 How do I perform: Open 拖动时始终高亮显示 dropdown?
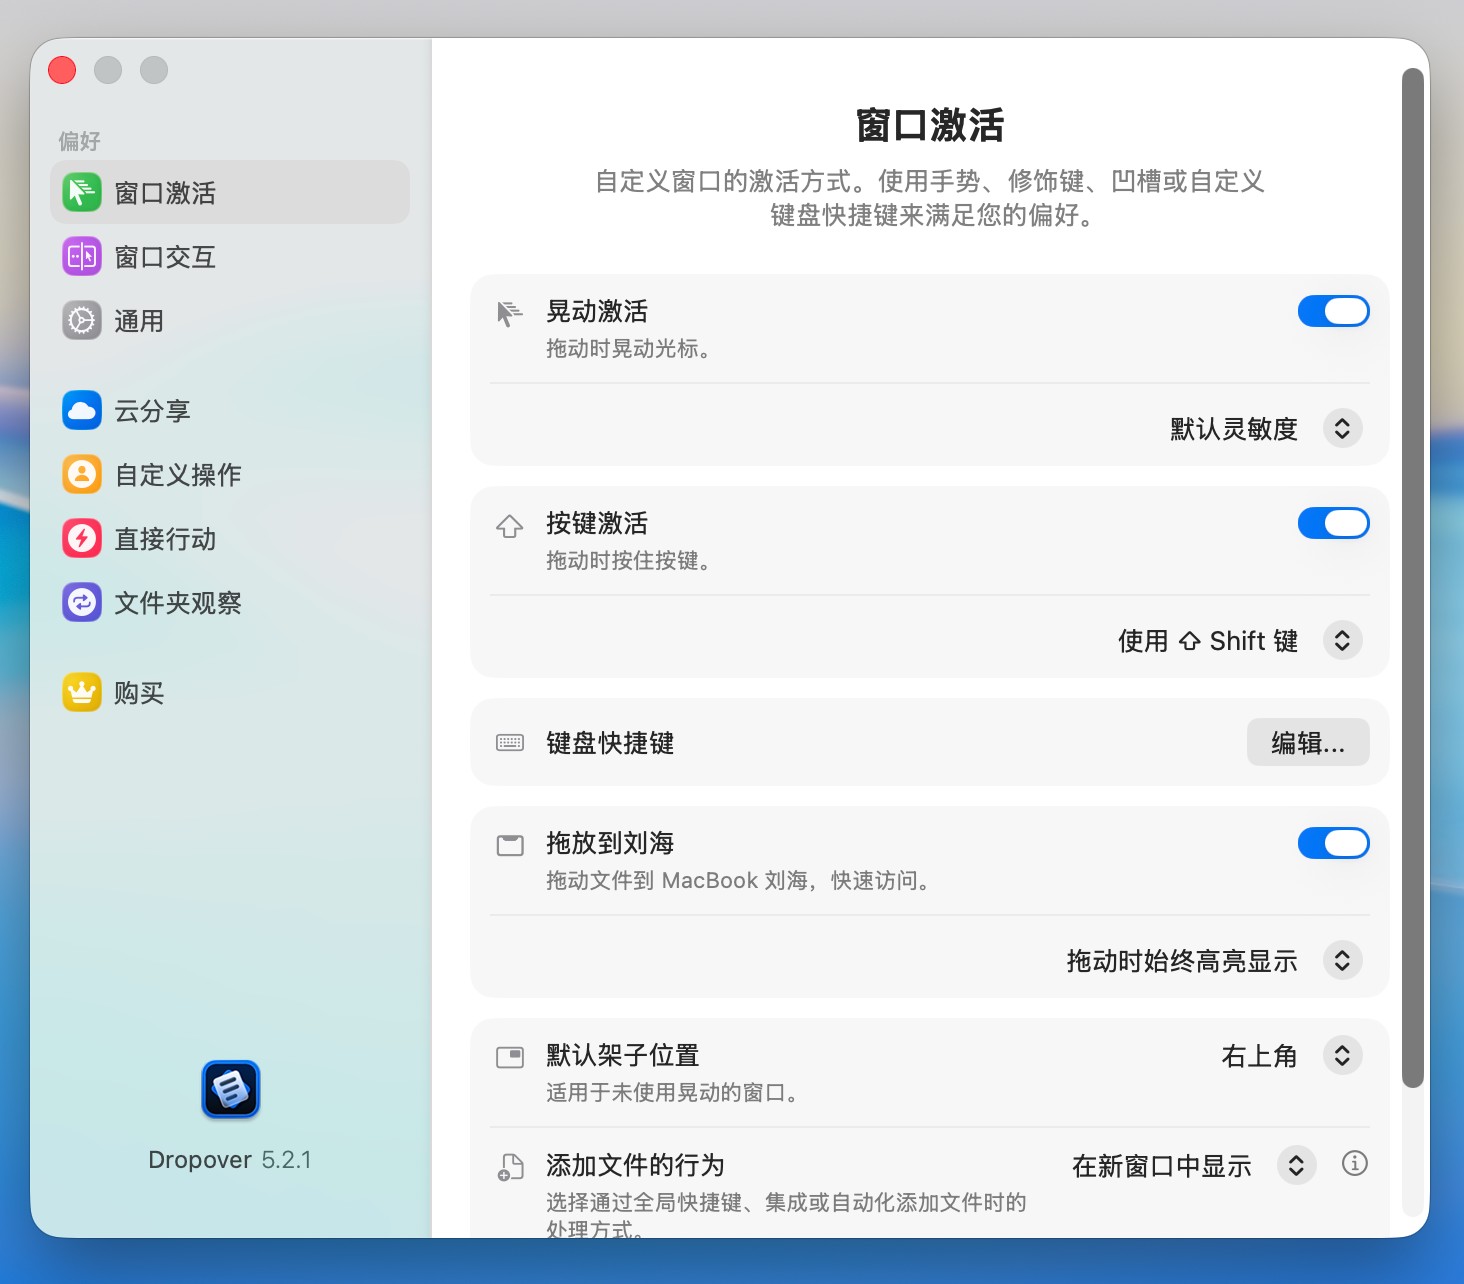(x=1342, y=961)
